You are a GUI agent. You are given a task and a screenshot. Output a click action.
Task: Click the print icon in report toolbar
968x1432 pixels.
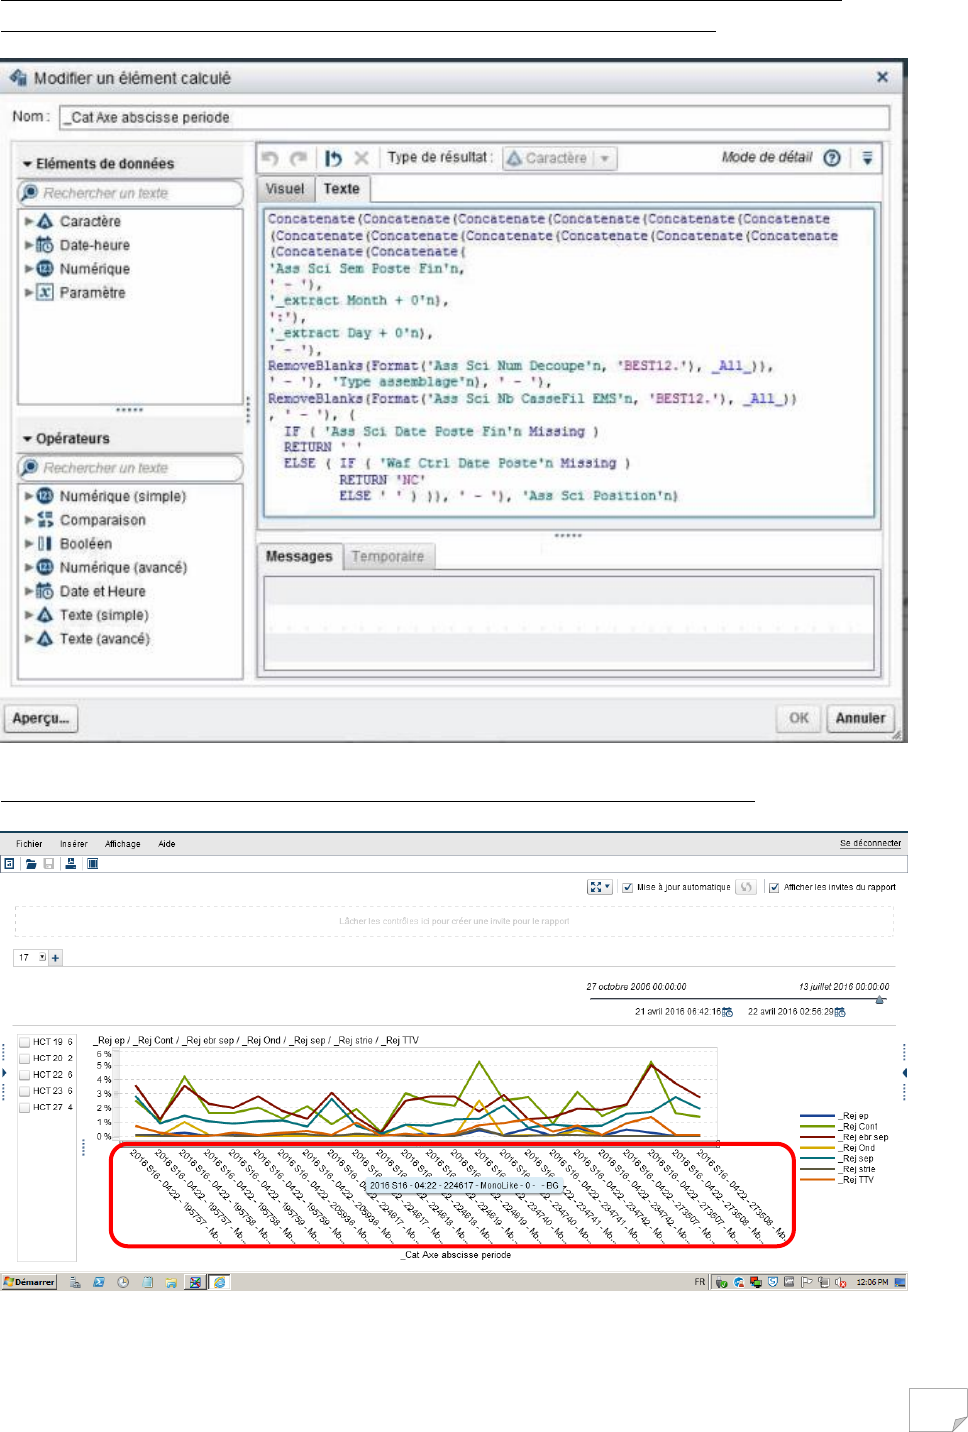point(71,864)
